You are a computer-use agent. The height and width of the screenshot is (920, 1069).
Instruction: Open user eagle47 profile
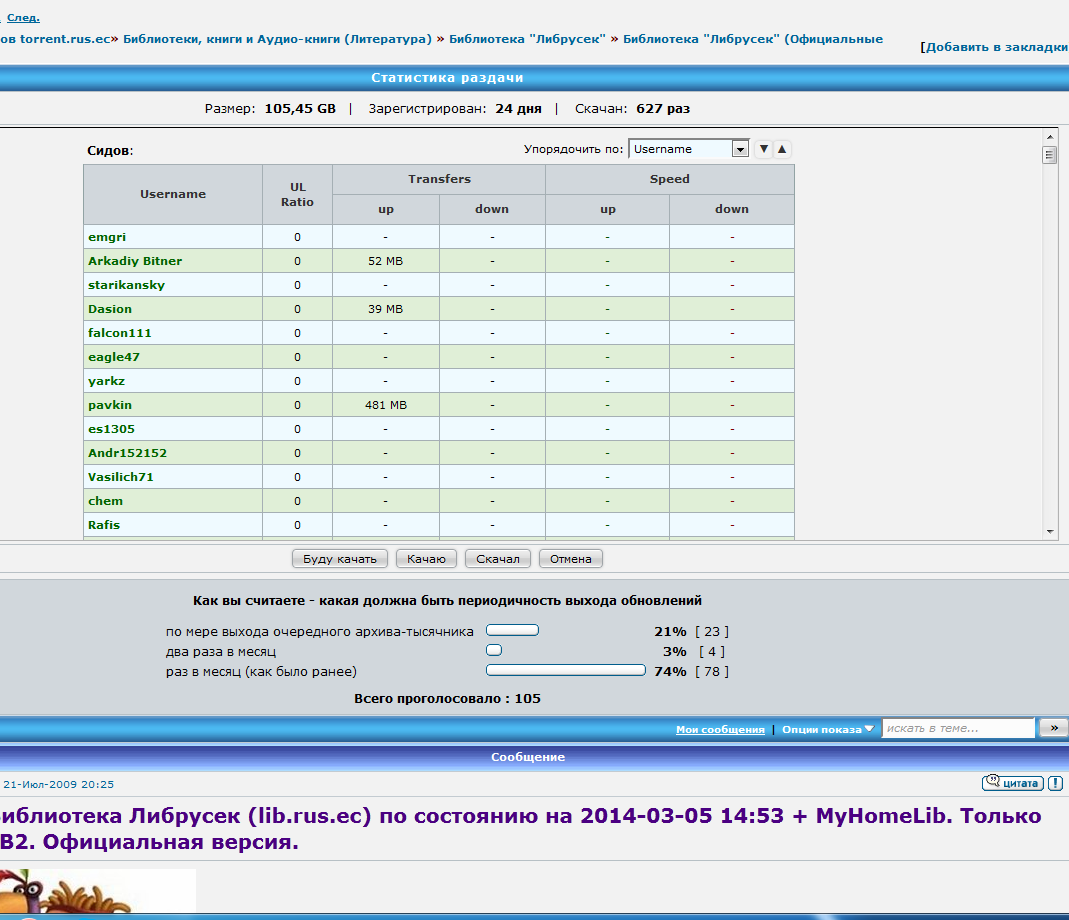coord(113,357)
